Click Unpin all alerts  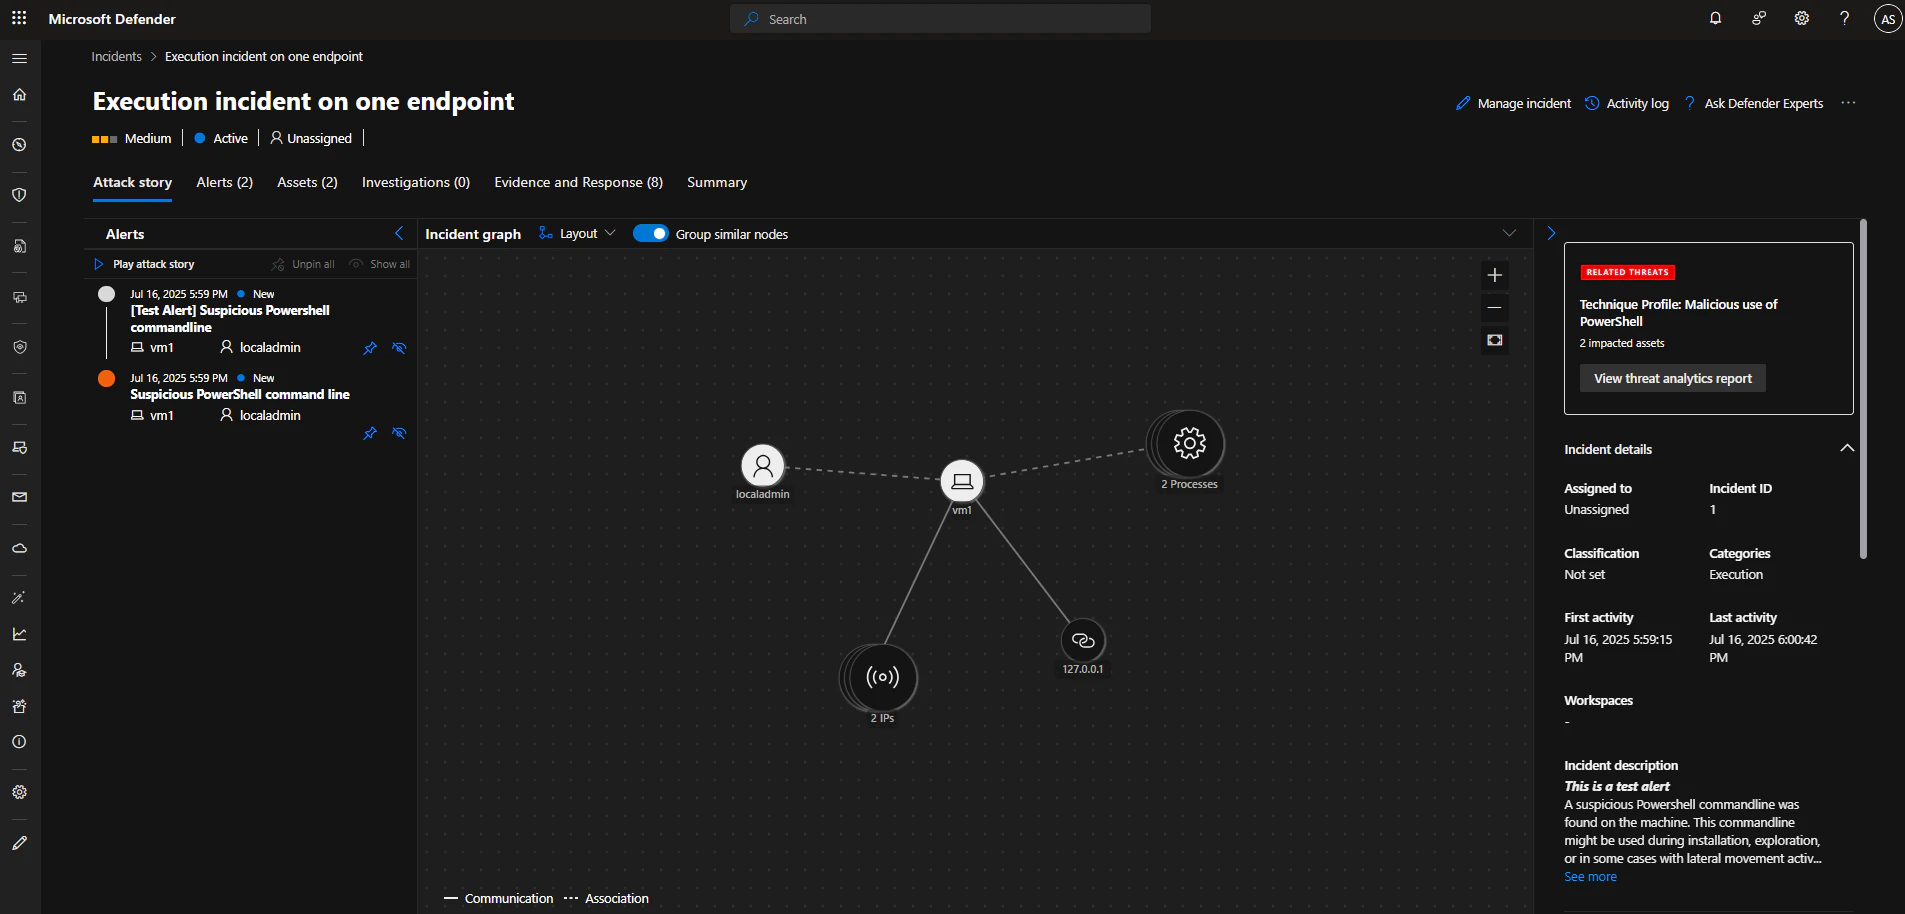point(303,264)
